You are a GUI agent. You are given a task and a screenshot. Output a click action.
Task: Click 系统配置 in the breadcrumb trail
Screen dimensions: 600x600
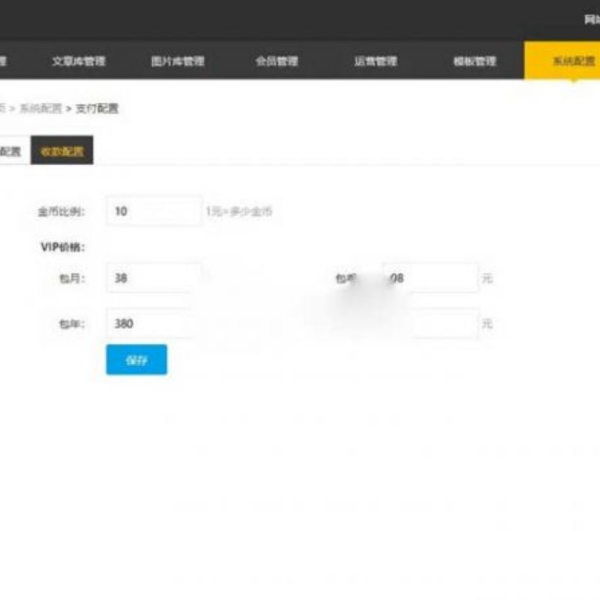click(40, 108)
